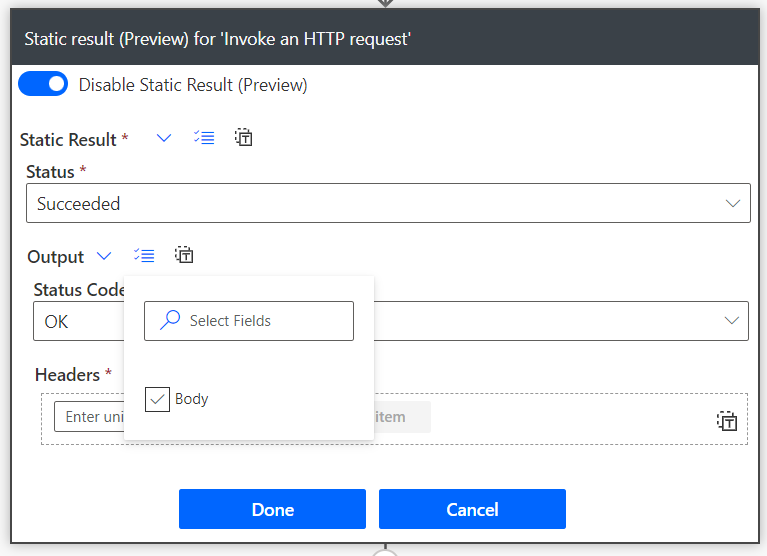Click the Headers key input field

(x=89, y=417)
